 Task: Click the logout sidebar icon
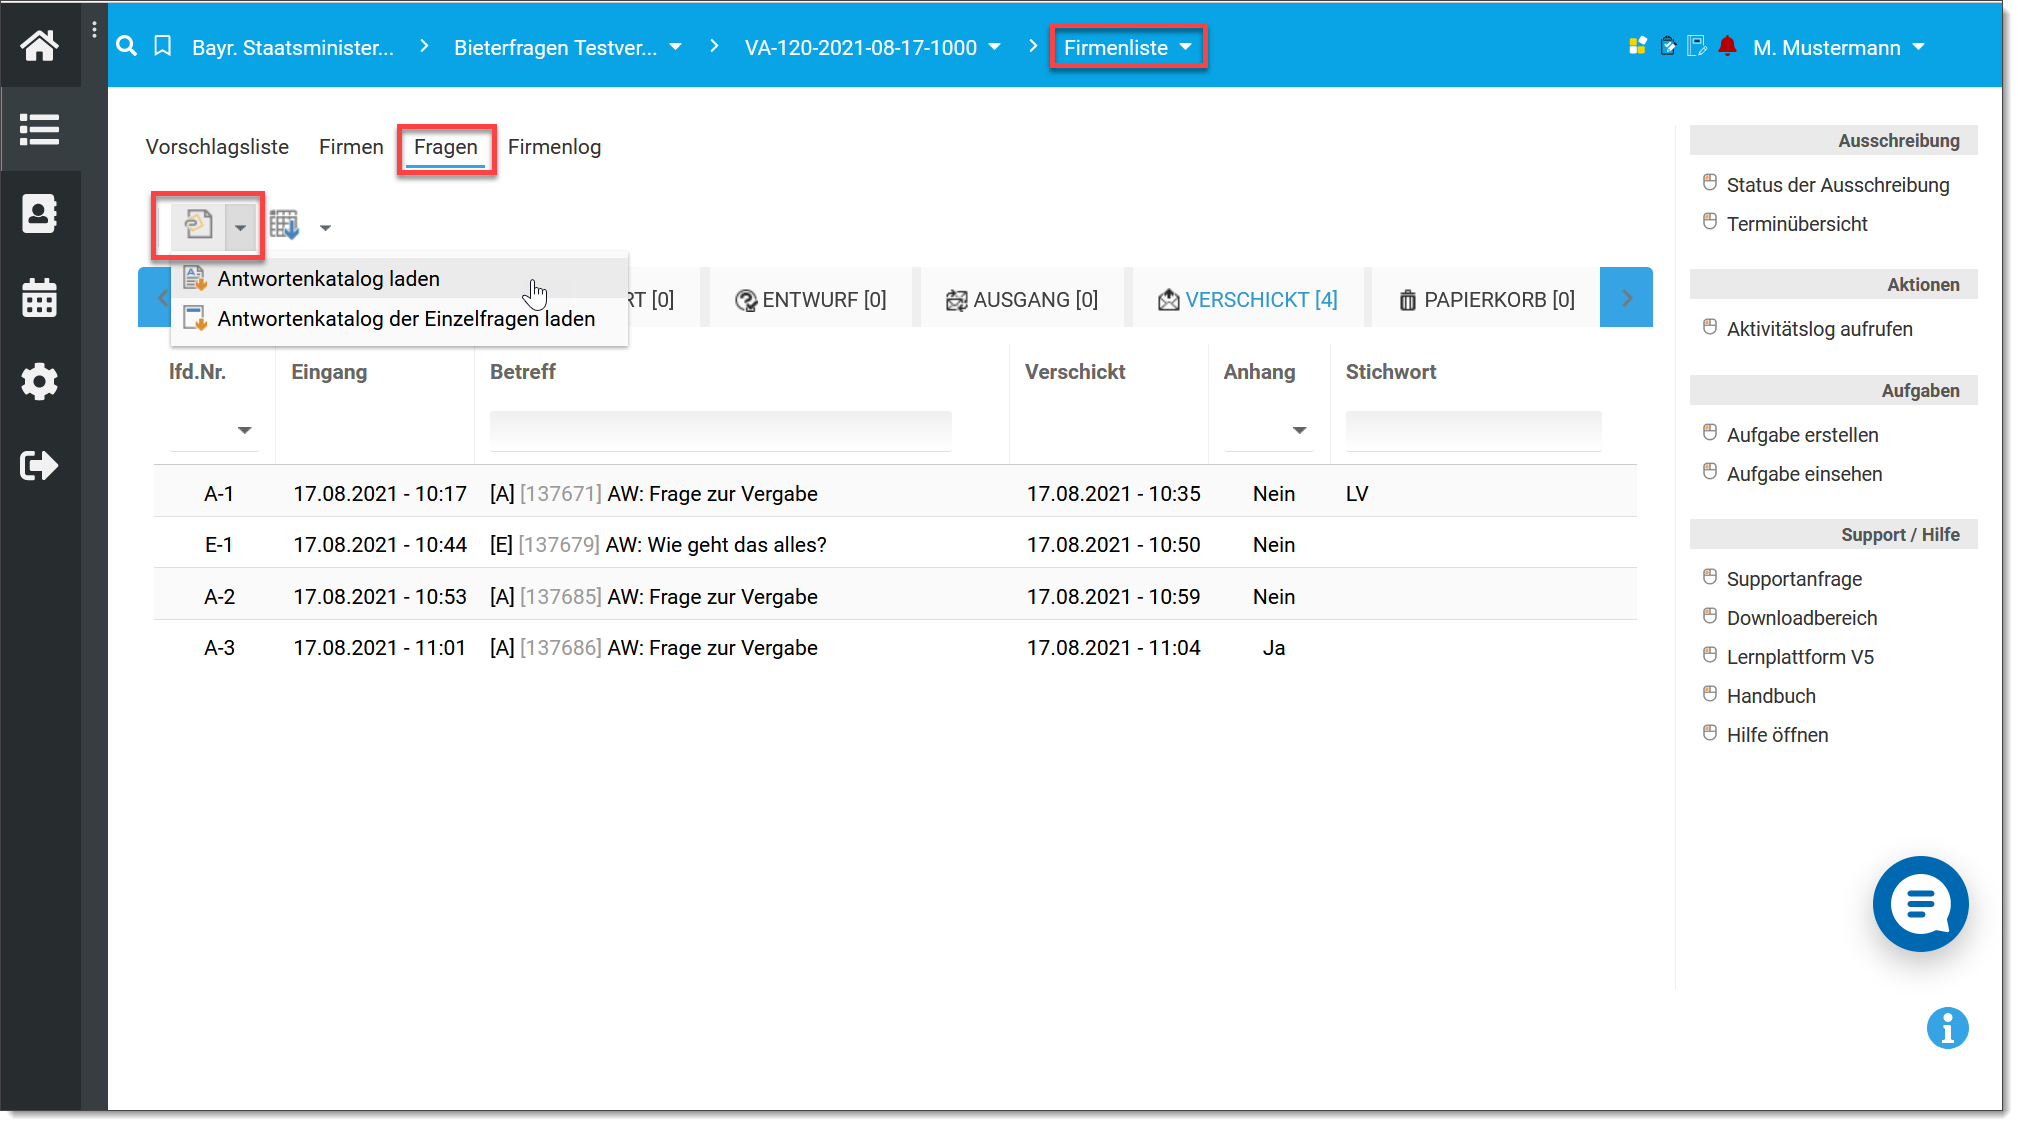[40, 465]
